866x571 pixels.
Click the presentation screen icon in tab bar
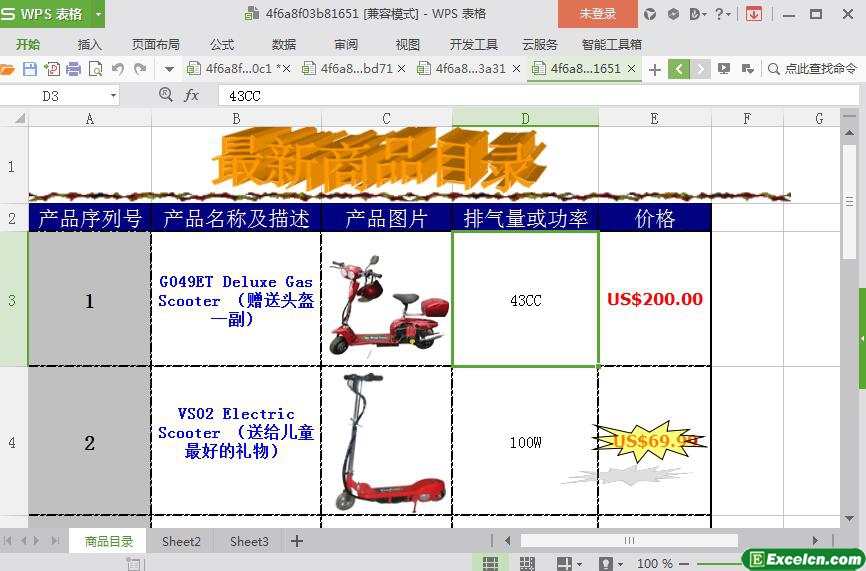tap(724, 69)
